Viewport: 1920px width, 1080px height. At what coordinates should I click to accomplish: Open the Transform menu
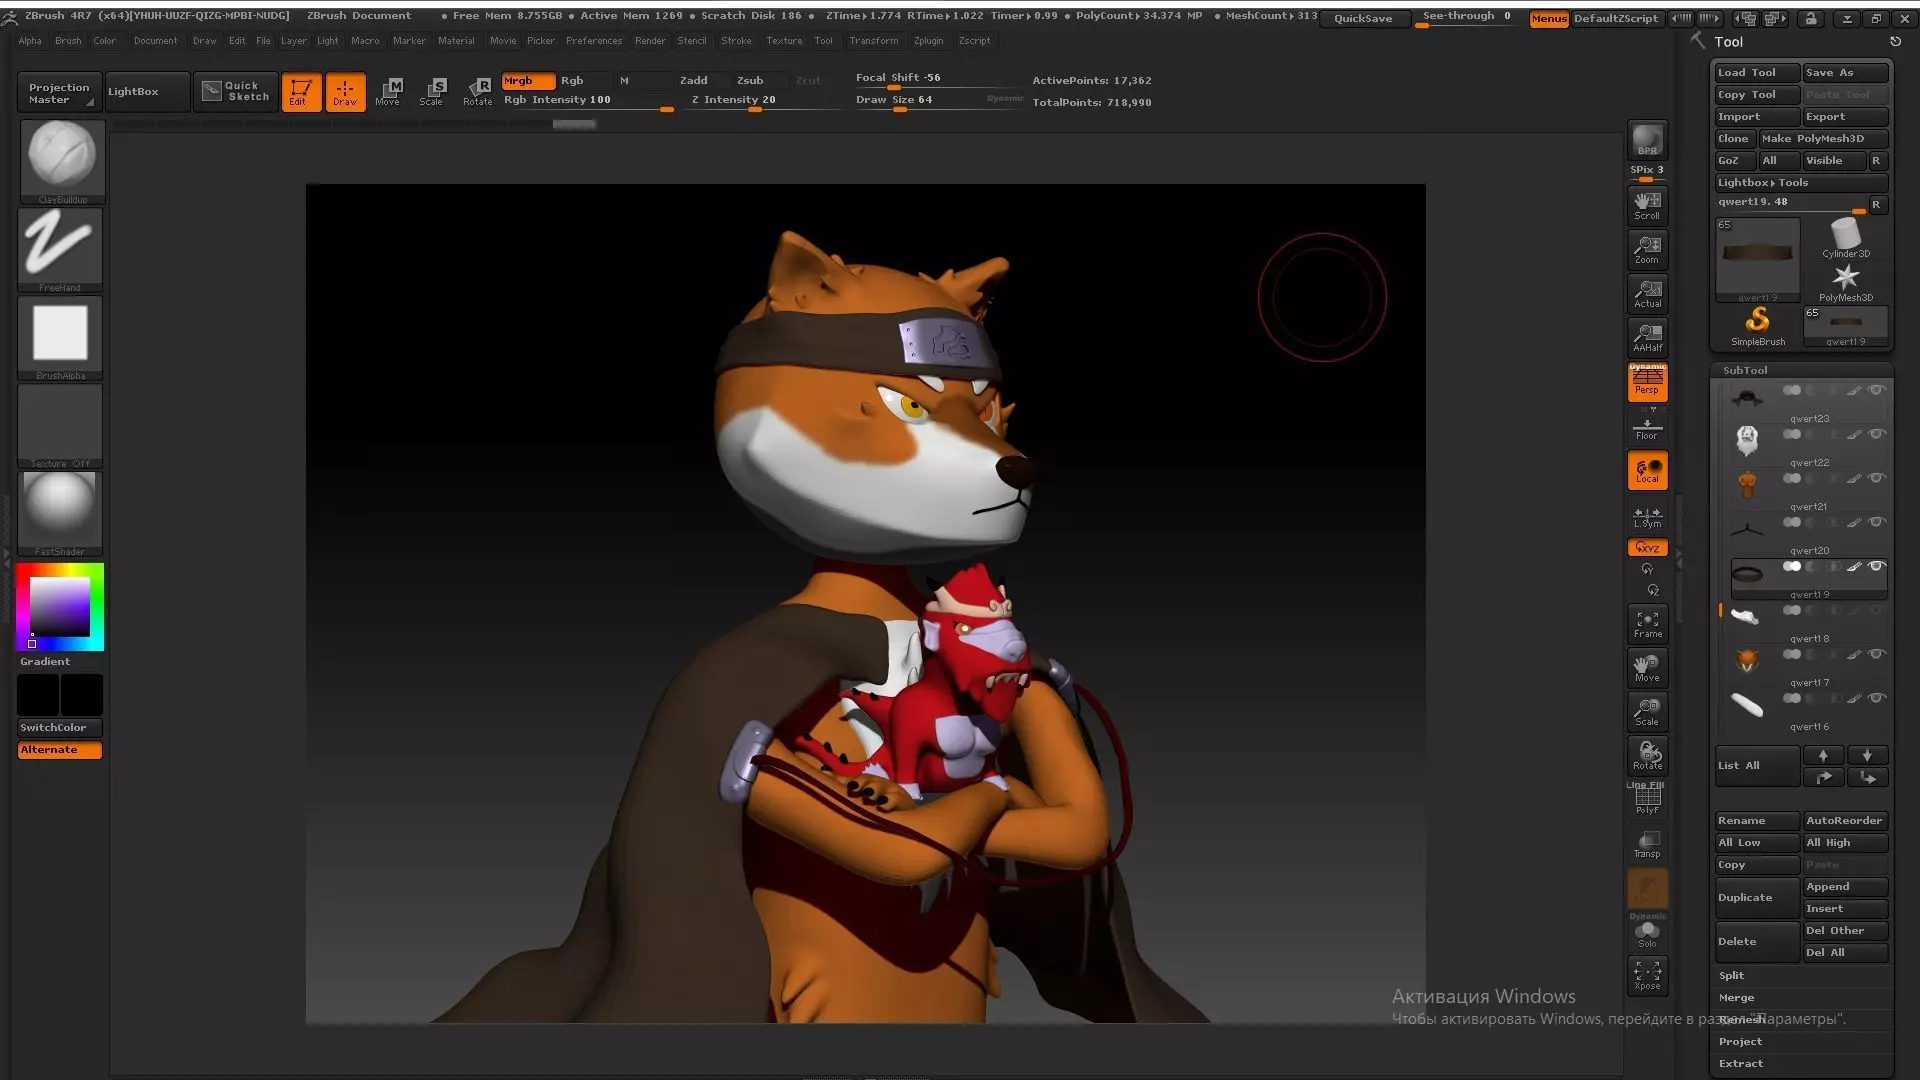pos(873,41)
